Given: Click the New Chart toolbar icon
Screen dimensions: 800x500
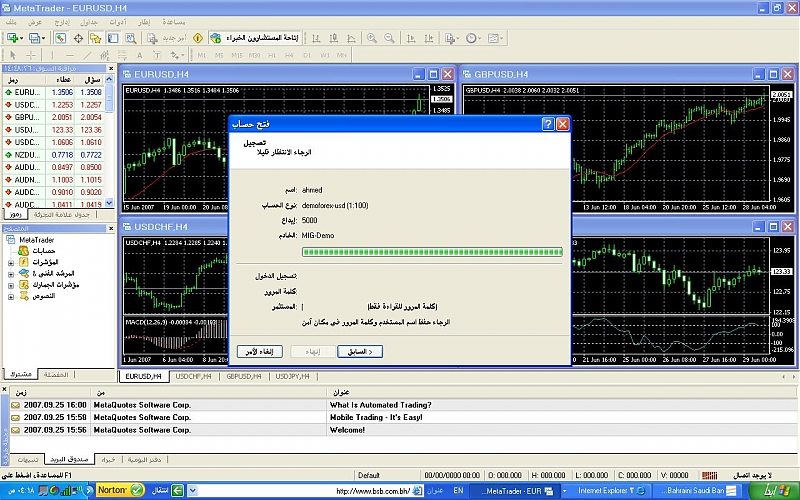Looking at the screenshot, I should [13, 38].
